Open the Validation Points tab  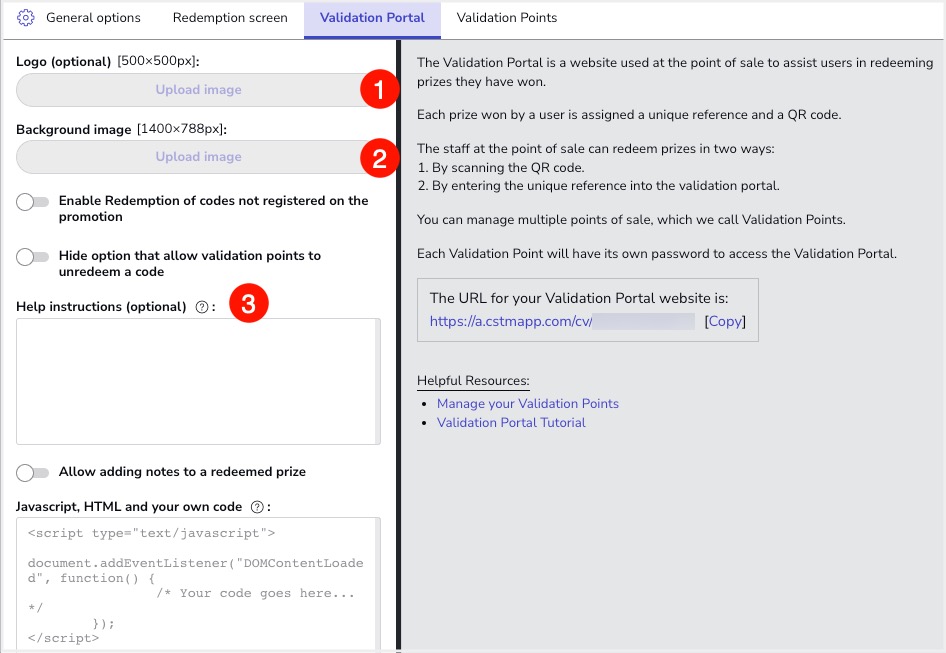point(507,18)
